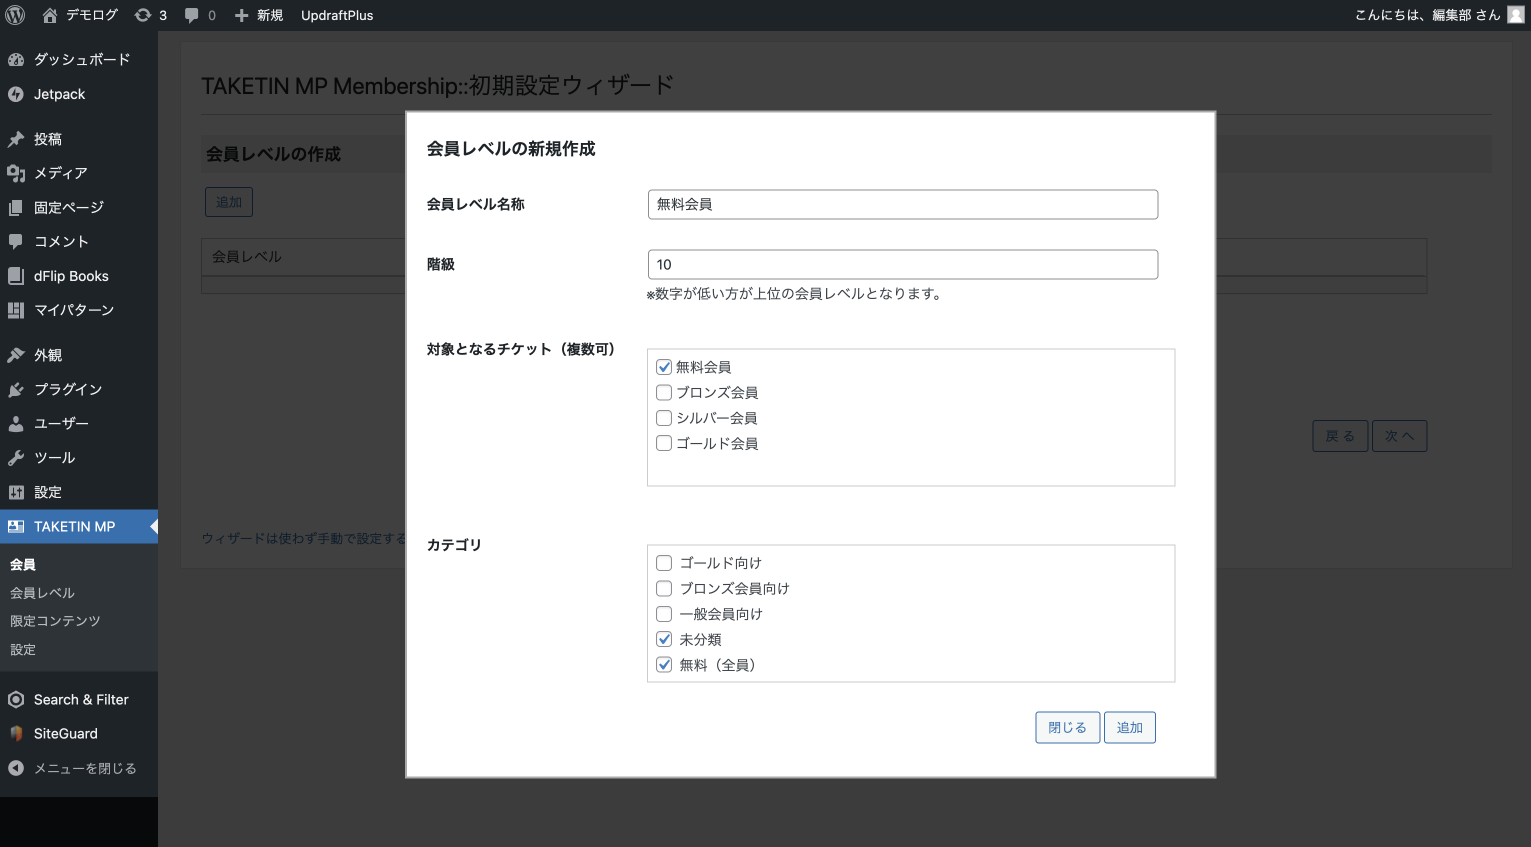Check the ブロンズ会員向け category checkbox
Viewport: 1531px width, 847px height.
click(x=664, y=588)
